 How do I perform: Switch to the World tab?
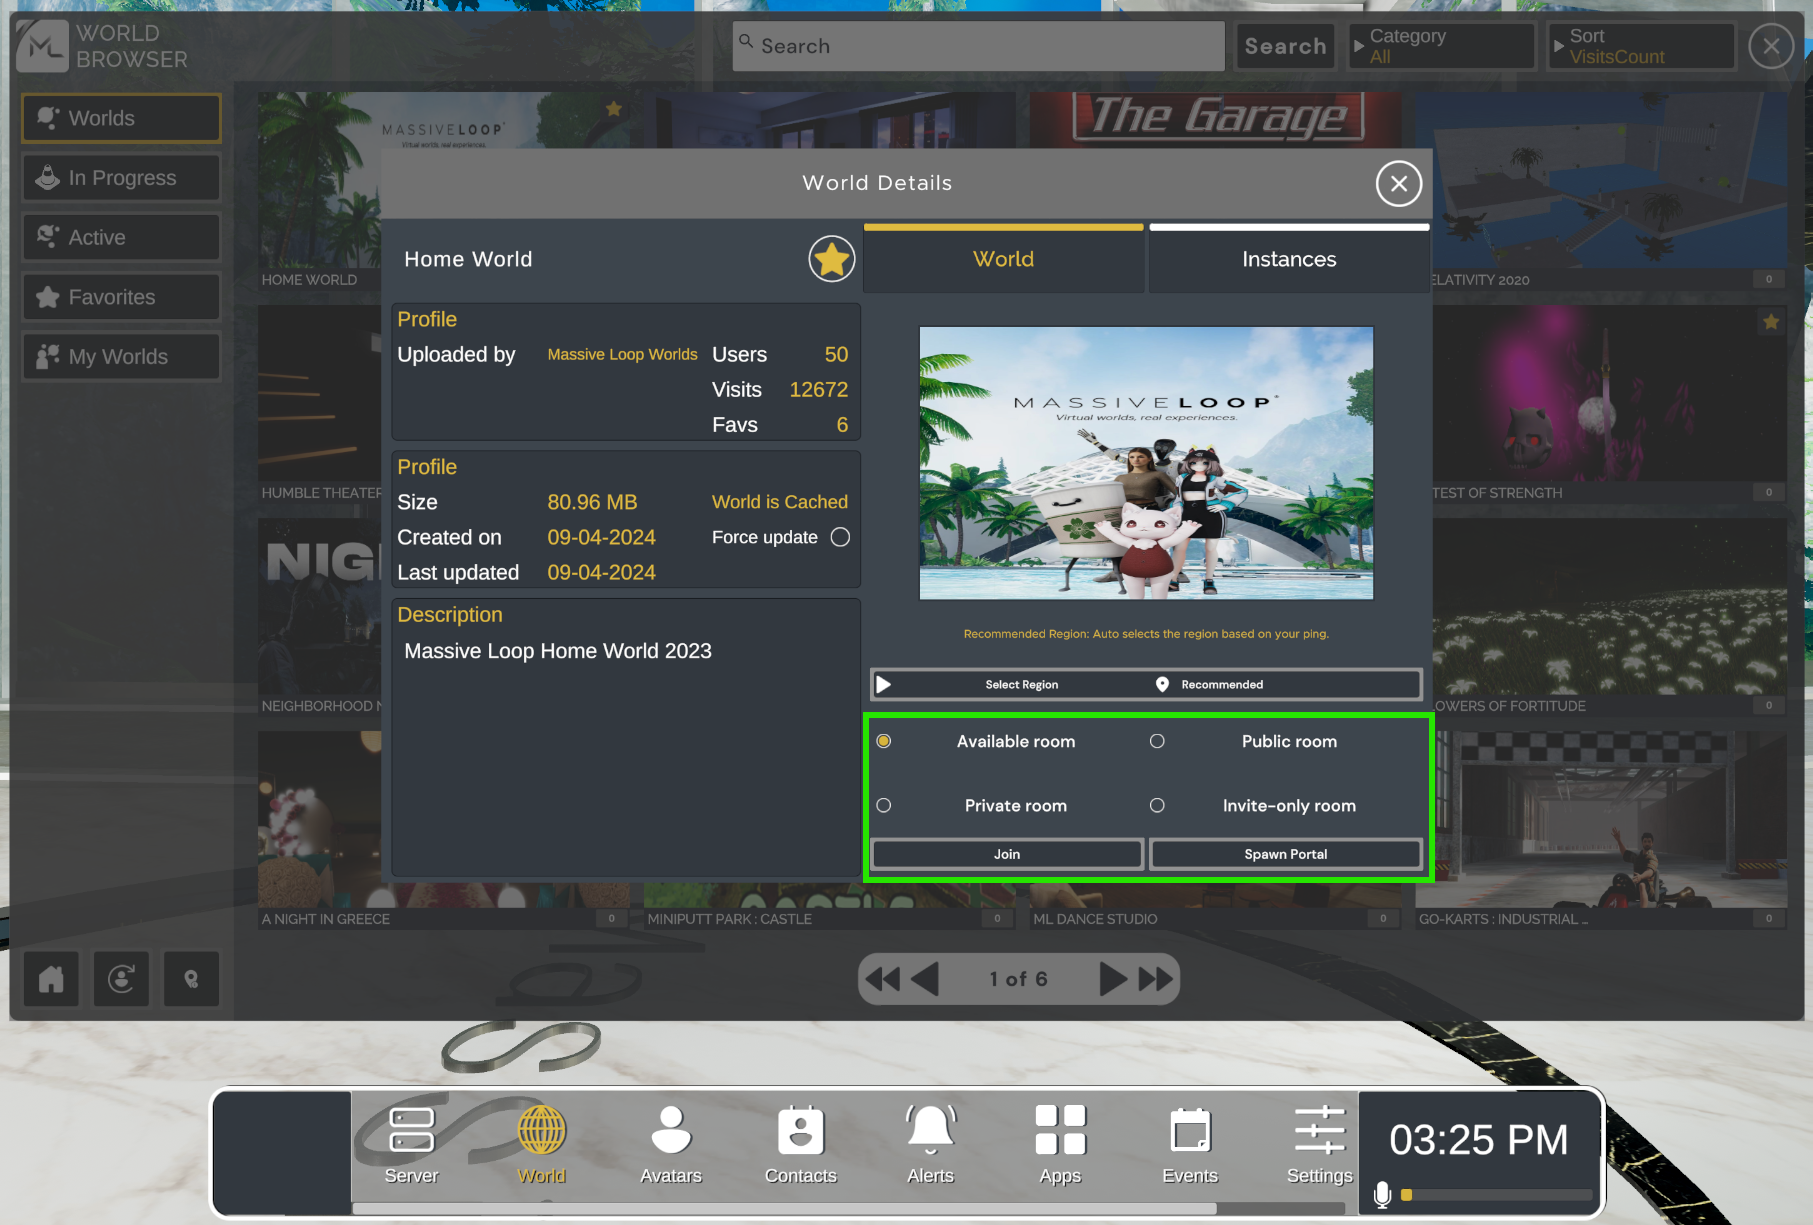point(1003,259)
